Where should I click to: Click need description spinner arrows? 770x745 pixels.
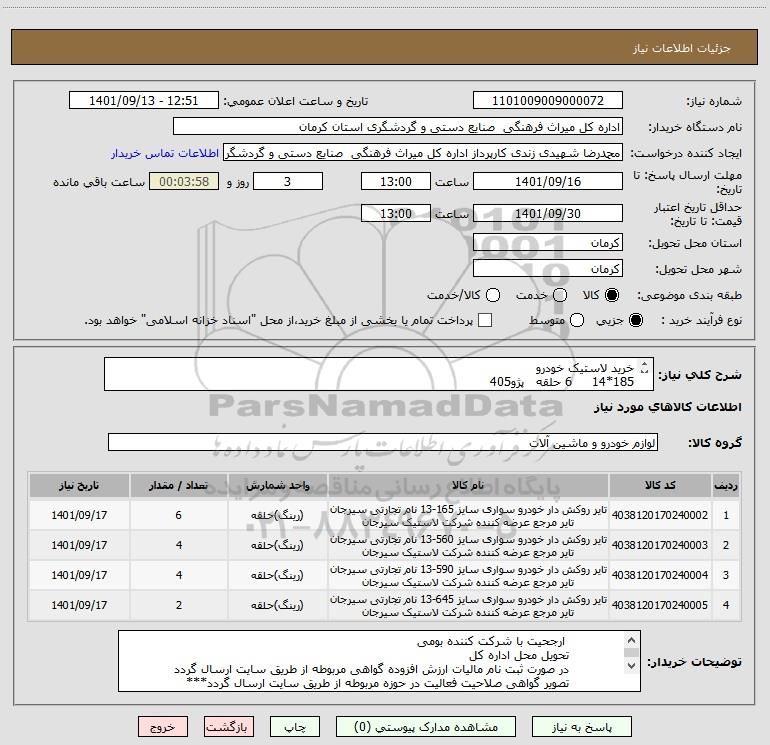coord(645,367)
